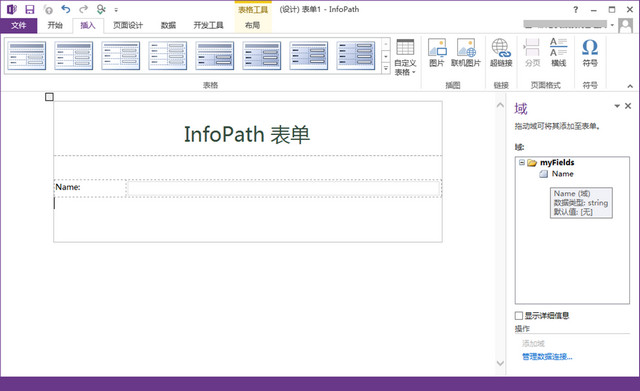Click the Save icon in quick access toolbar
This screenshot has width=640, height=391.
tap(30, 9)
